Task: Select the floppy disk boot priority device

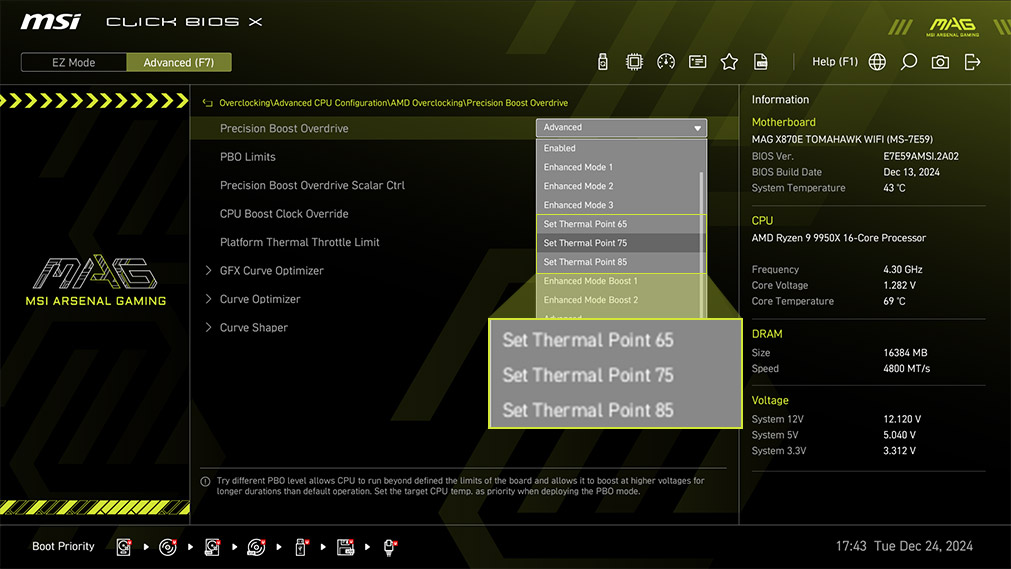Action: click(346, 547)
